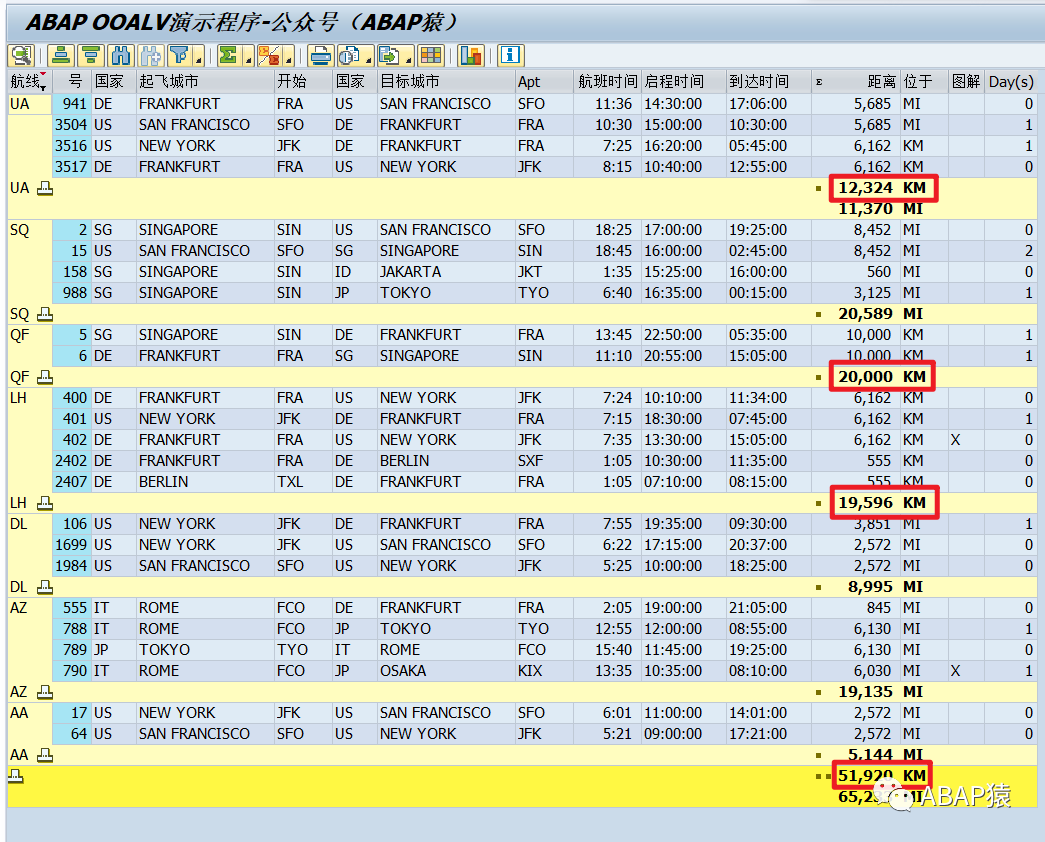Open the Details magnifier icon
Screen dimensions: 1045x842
(x=21, y=55)
